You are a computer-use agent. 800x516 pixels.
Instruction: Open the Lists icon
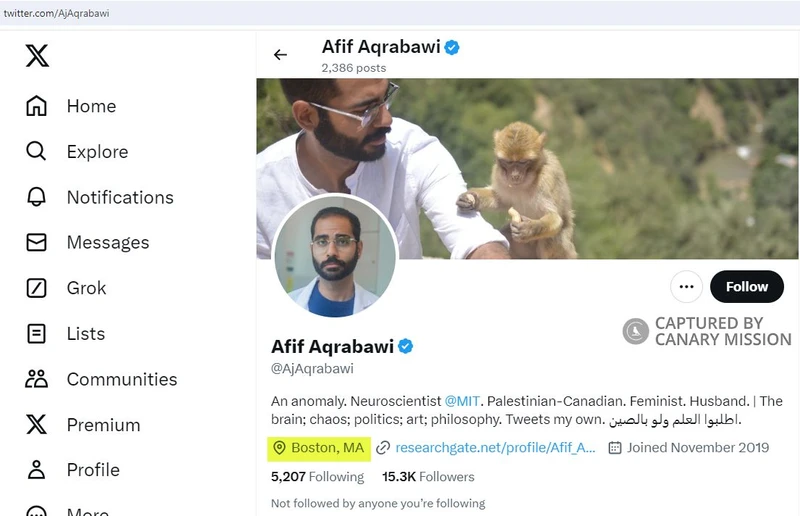click(37, 334)
